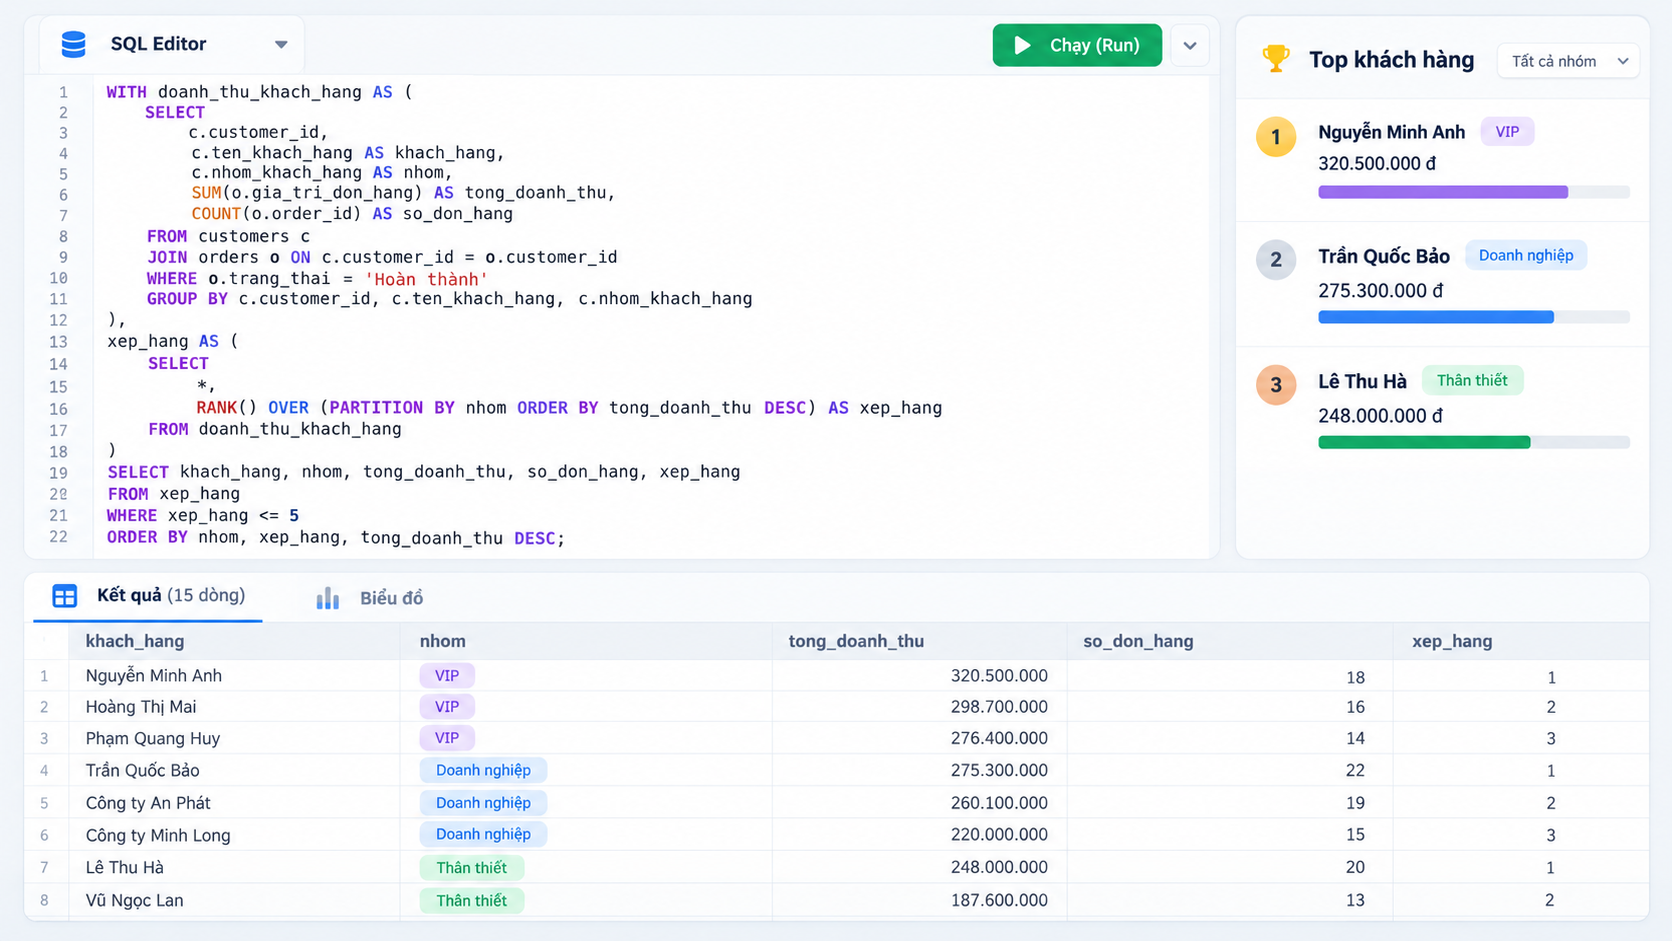Click the table grid icon on Kết quả tab
The image size is (1672, 941).
coord(64,596)
